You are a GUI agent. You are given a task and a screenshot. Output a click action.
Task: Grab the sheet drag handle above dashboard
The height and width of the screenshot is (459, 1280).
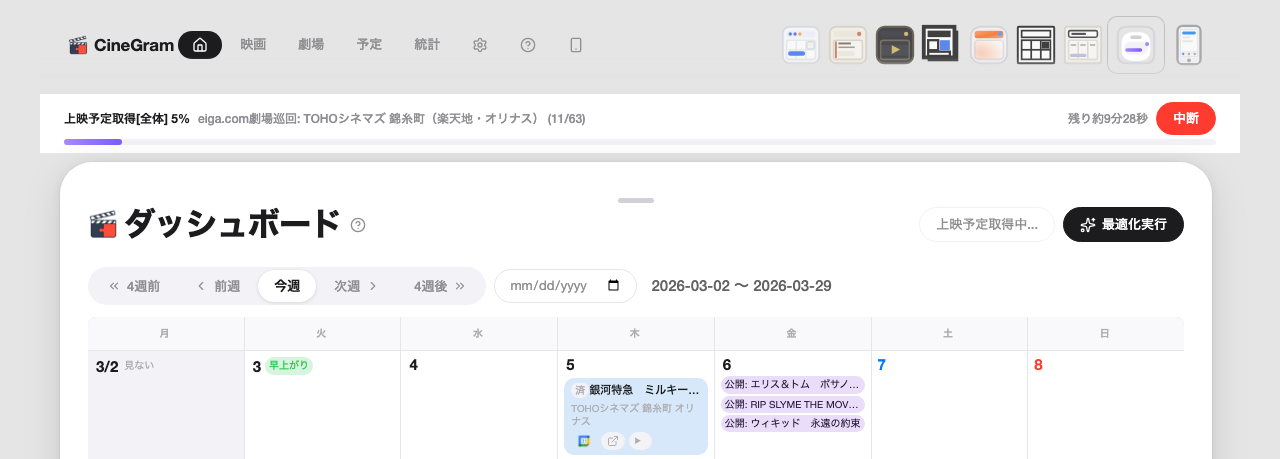point(636,200)
